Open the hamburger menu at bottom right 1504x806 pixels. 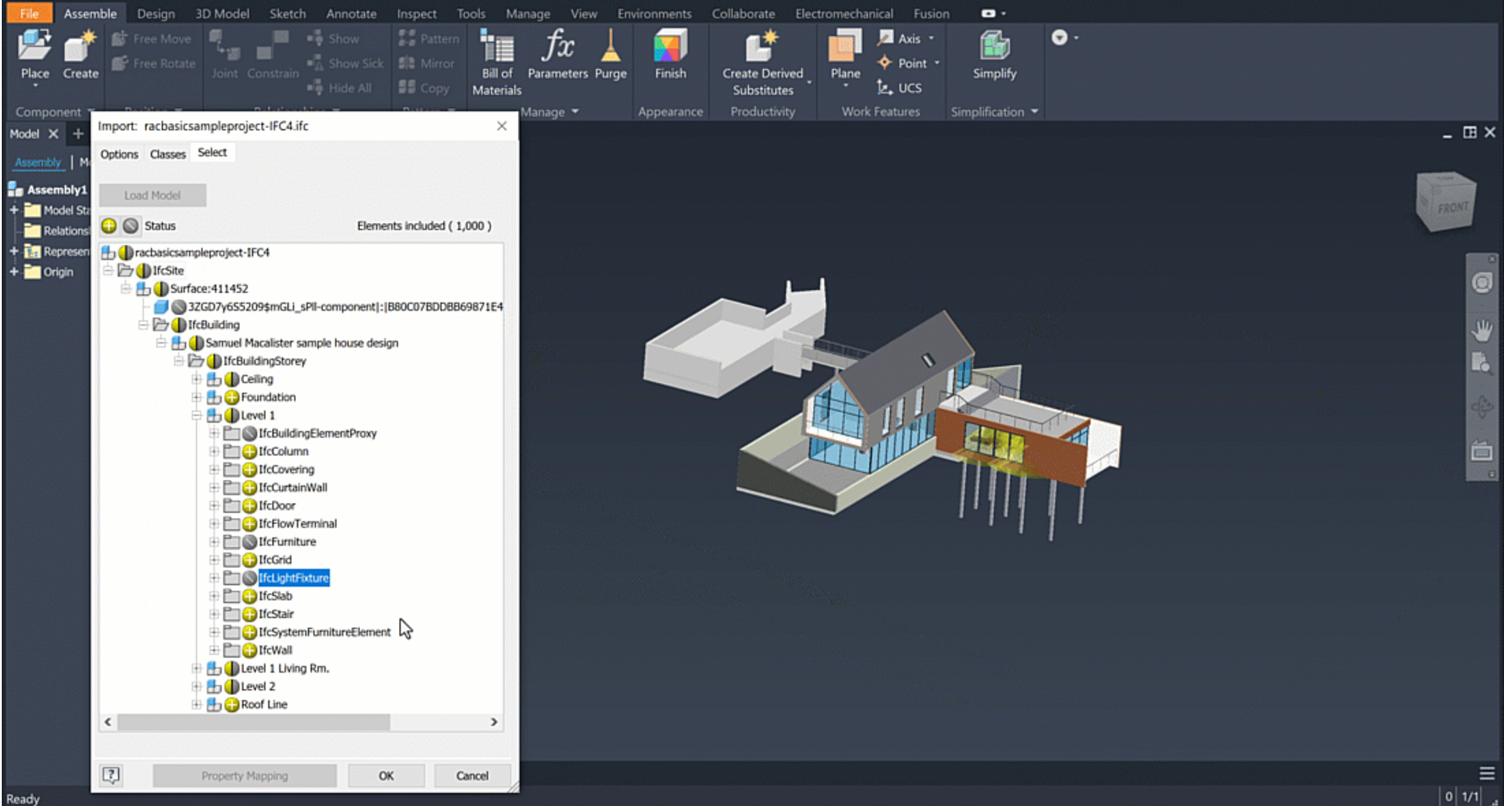[x=1487, y=773]
